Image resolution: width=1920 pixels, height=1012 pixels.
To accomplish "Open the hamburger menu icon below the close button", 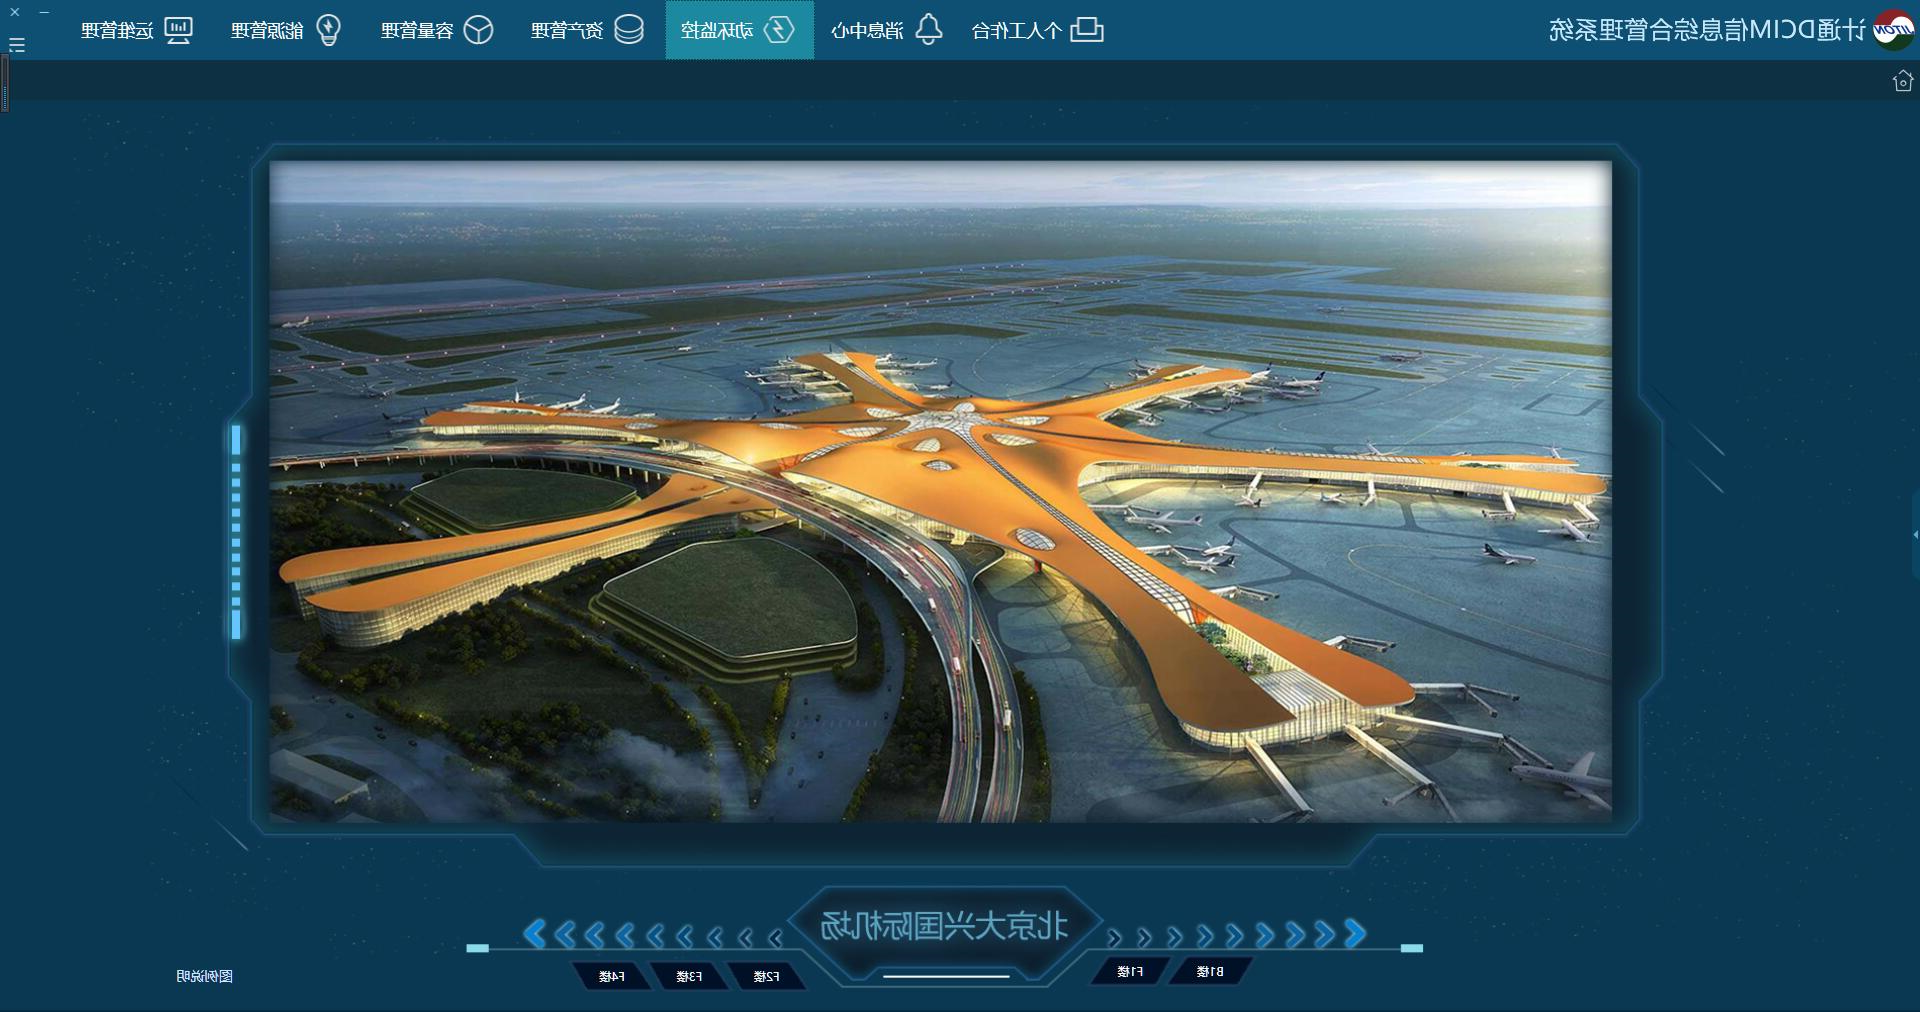I will (17, 45).
